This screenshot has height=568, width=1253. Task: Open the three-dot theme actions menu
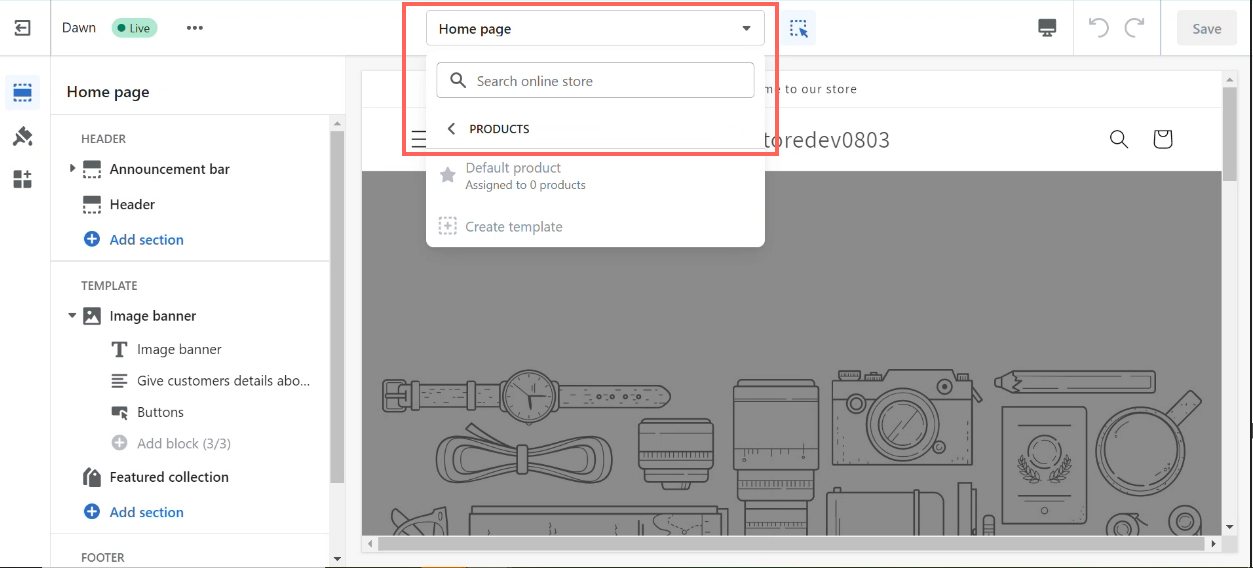pyautogui.click(x=195, y=28)
